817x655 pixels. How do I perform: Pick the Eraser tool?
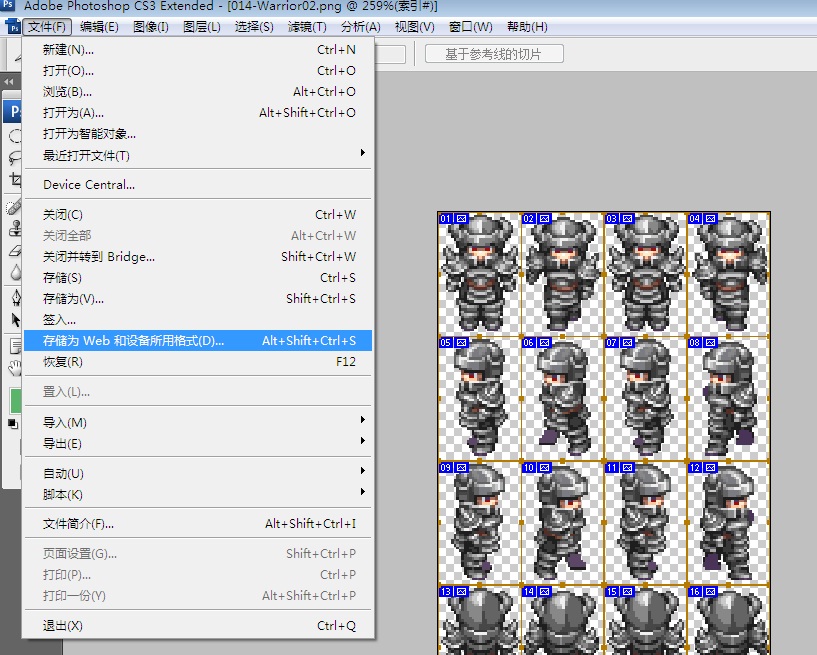pyautogui.click(x=15, y=251)
